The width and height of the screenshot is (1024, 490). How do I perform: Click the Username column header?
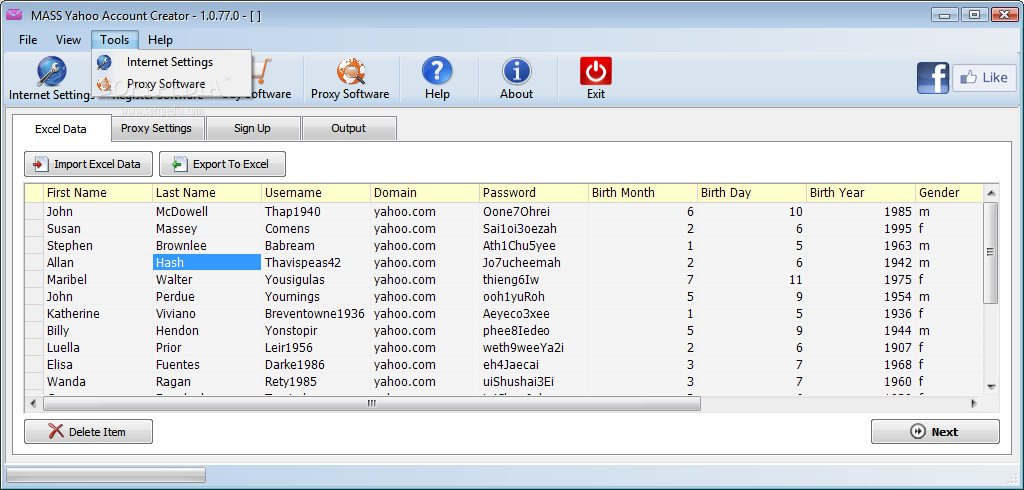pyautogui.click(x=316, y=193)
